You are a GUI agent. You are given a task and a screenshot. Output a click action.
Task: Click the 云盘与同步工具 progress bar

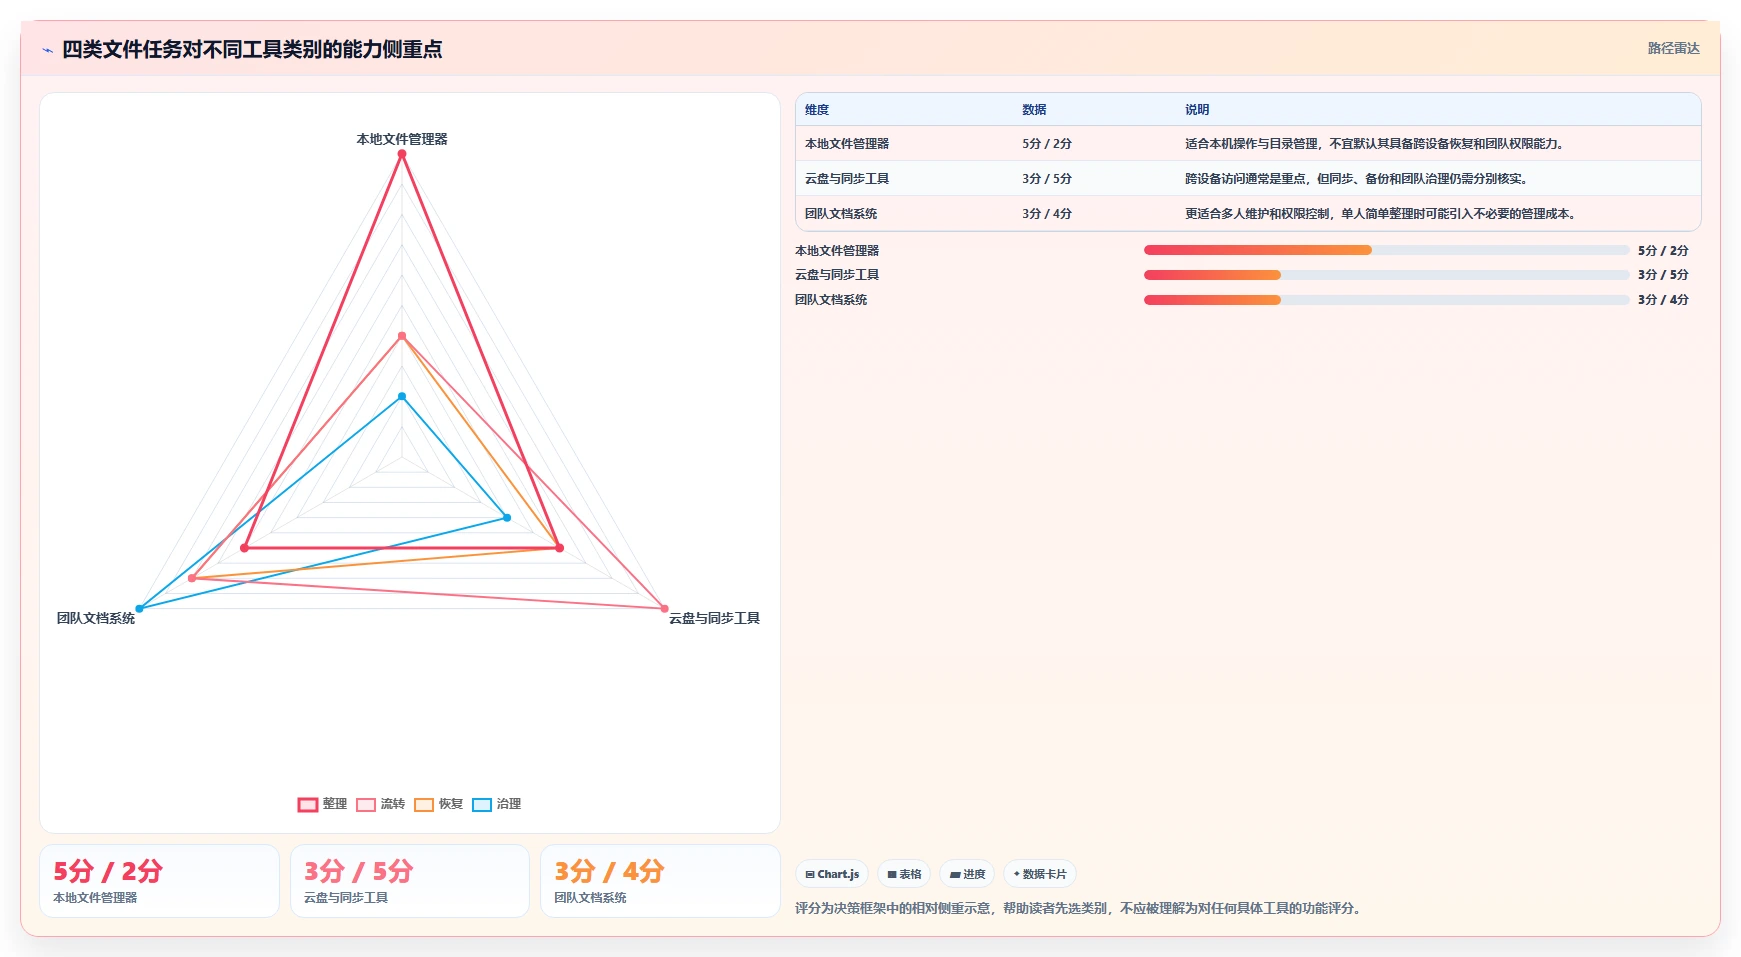click(x=1387, y=275)
